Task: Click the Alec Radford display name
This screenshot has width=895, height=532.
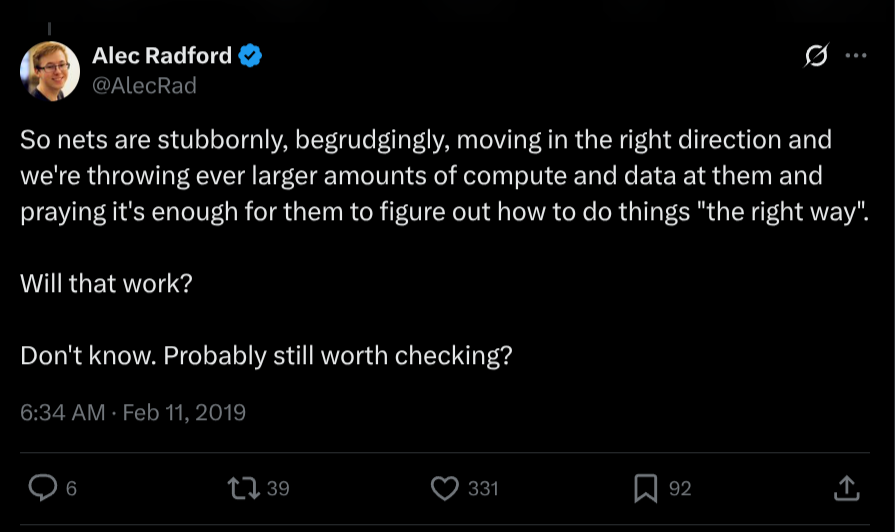Action: pyautogui.click(x=163, y=56)
